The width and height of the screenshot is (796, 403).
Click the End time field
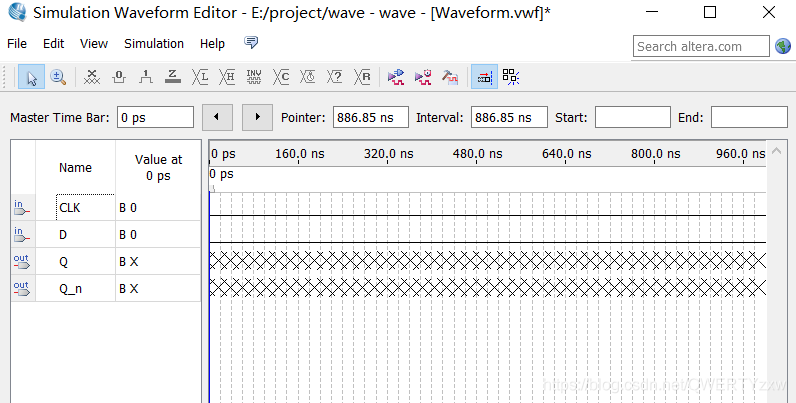click(749, 117)
